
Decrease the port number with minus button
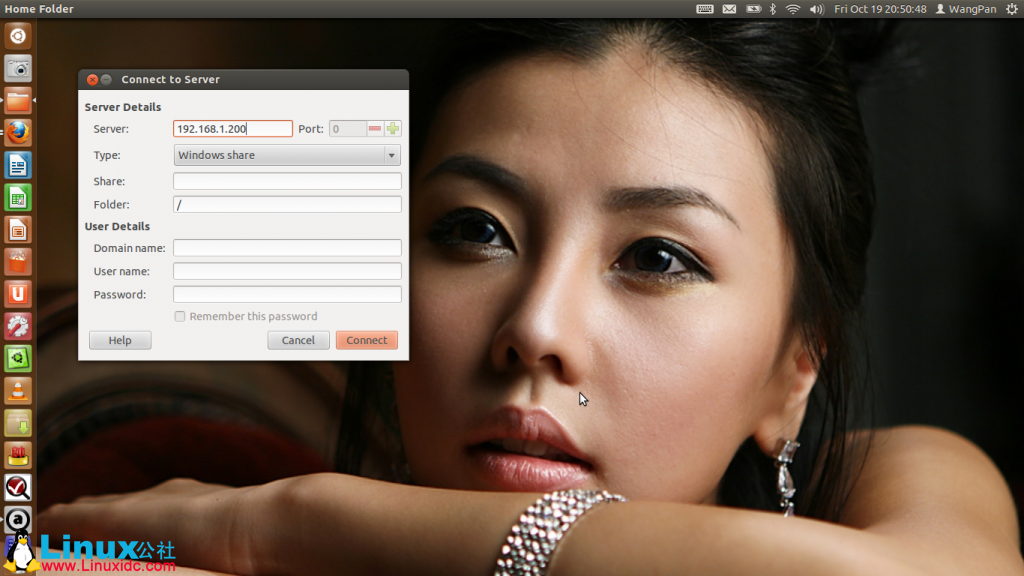(374, 129)
